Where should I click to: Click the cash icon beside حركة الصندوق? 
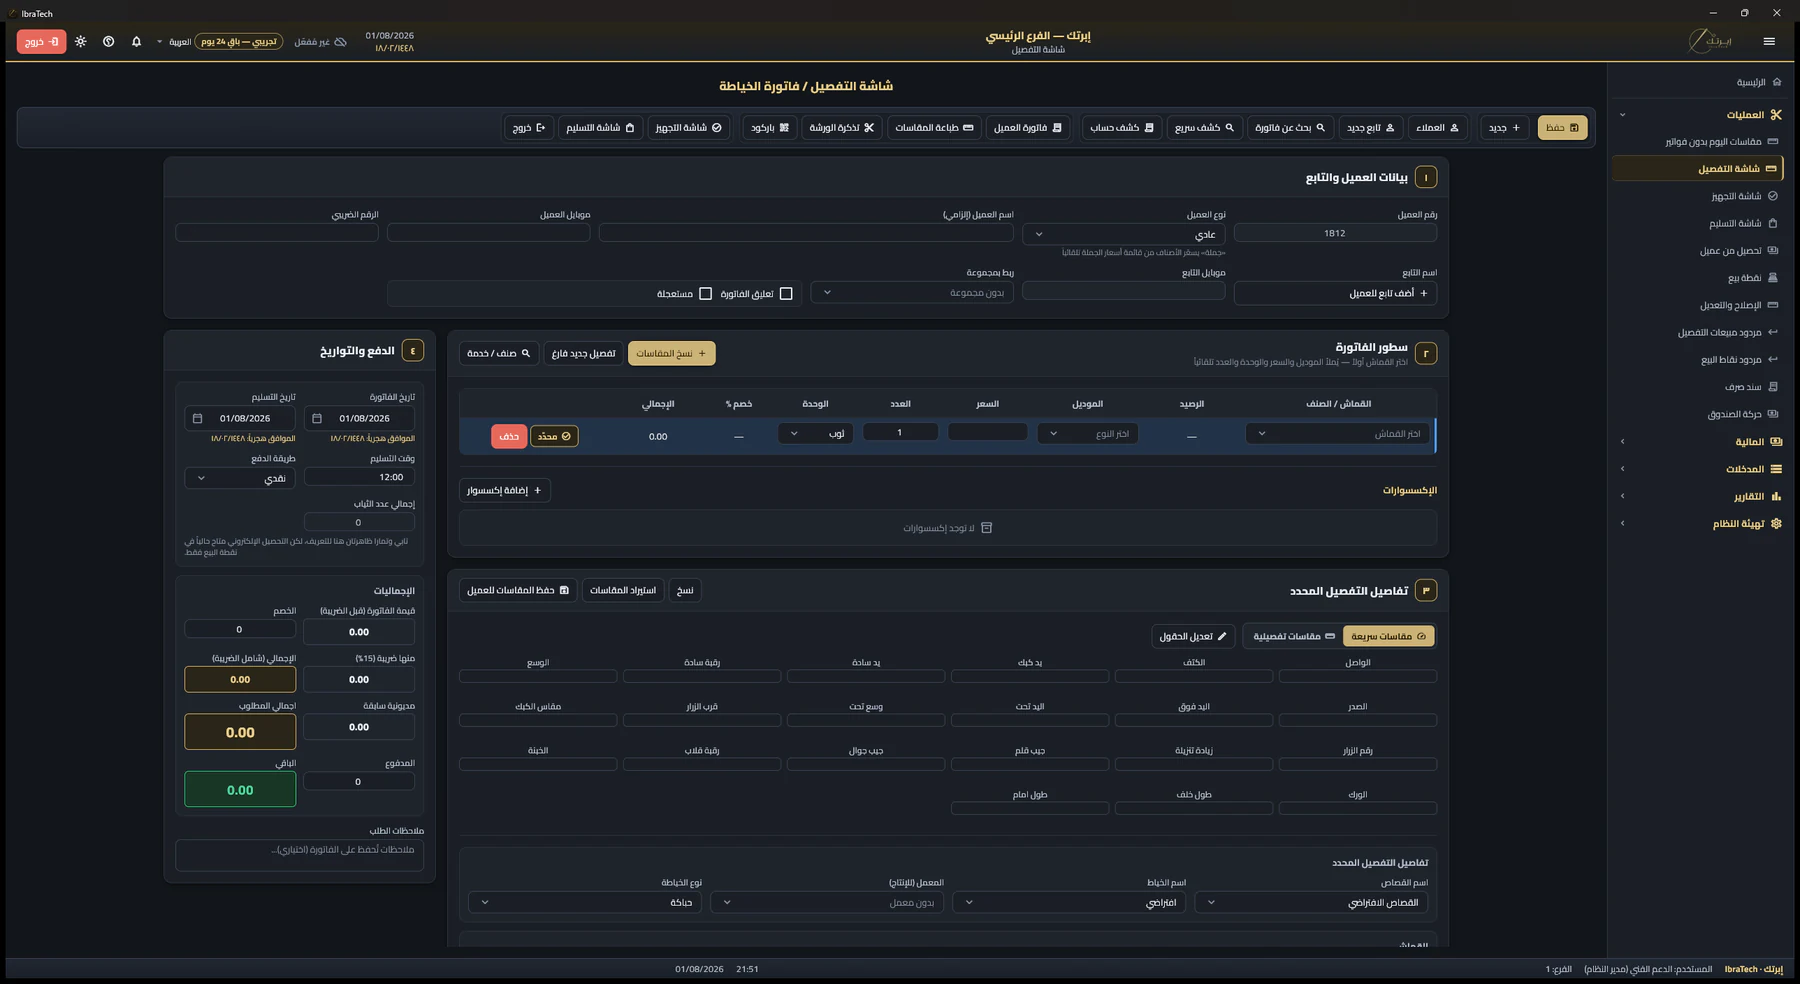(1773, 413)
